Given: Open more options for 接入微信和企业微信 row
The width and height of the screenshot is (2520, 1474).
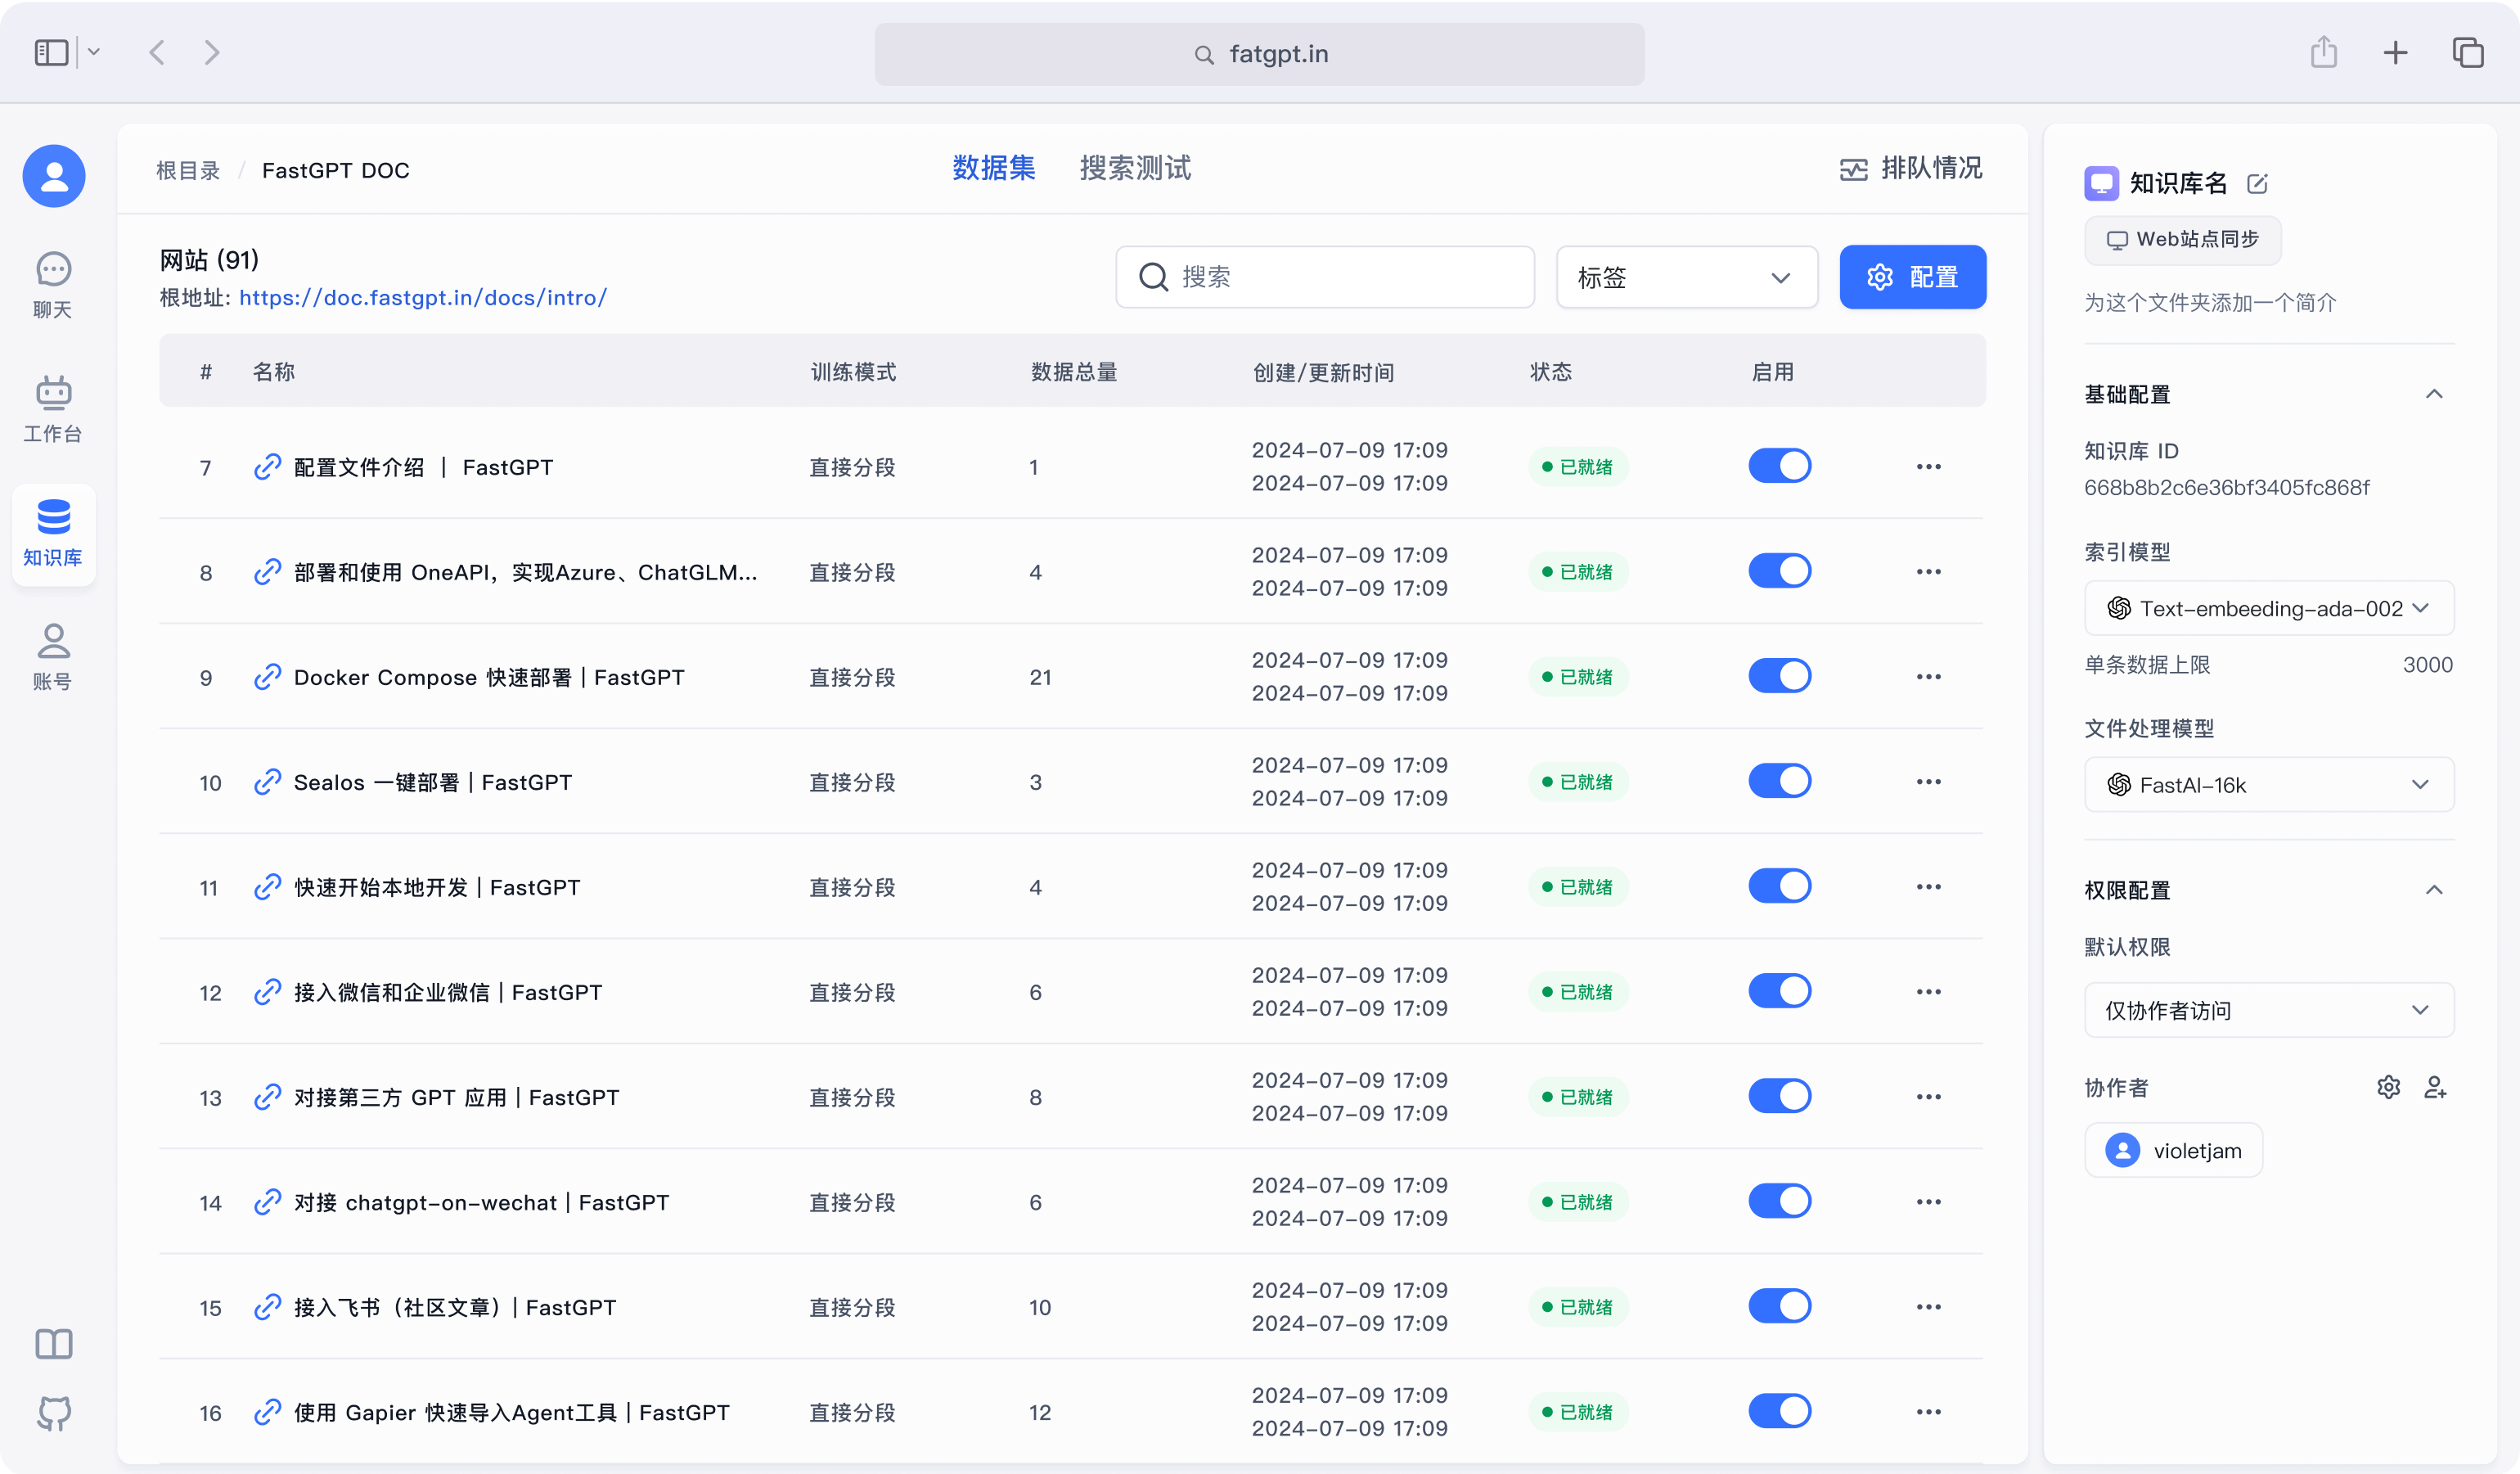Looking at the screenshot, I should point(1929,992).
